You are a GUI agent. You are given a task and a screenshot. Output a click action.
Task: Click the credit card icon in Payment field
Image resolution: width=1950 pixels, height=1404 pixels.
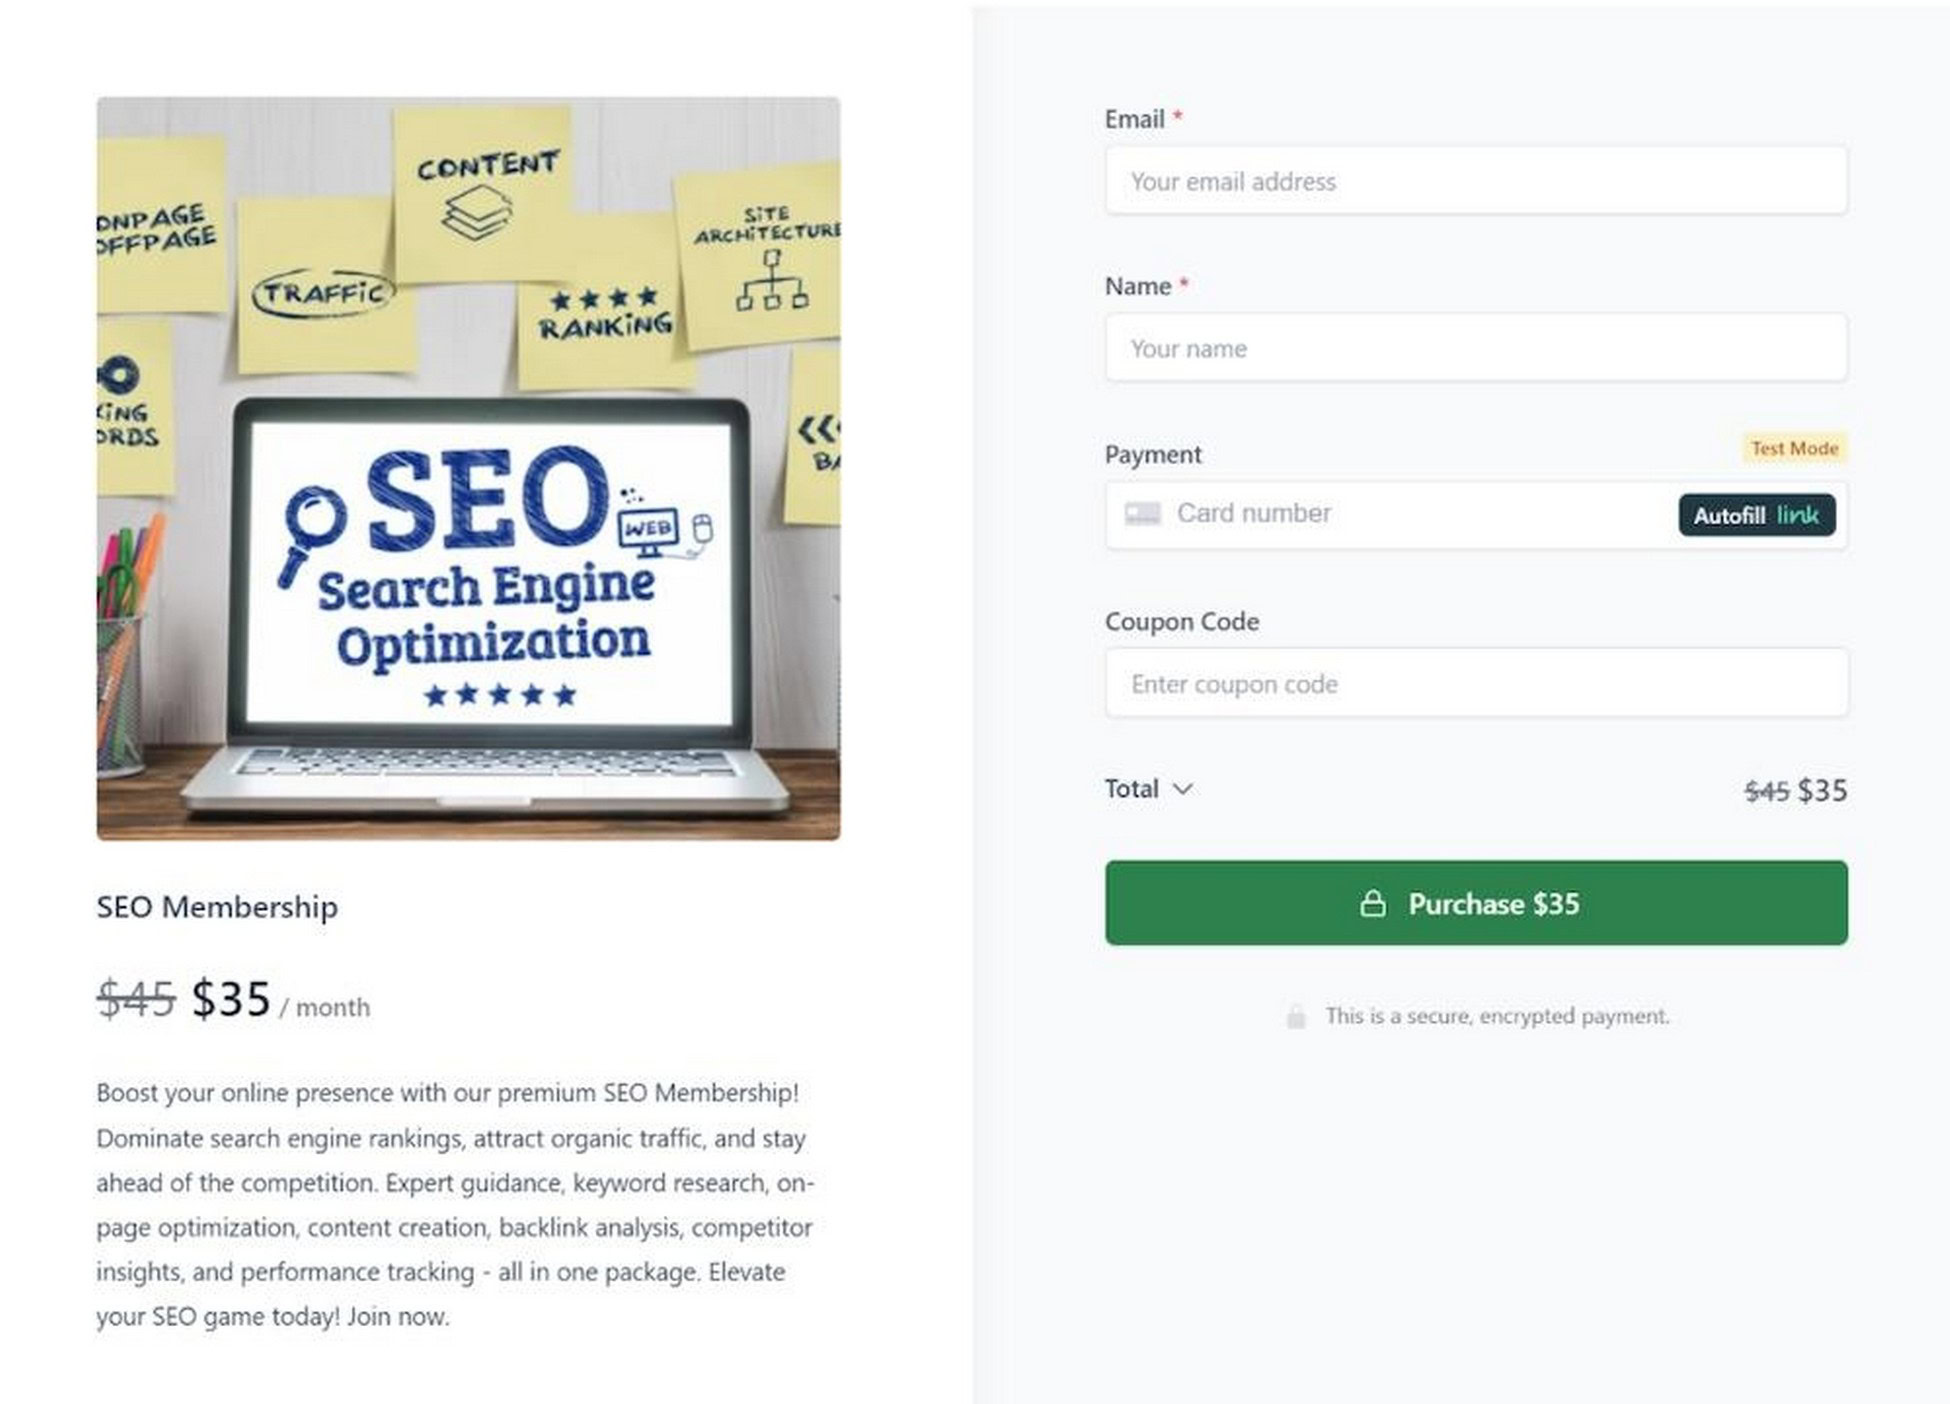1142,514
